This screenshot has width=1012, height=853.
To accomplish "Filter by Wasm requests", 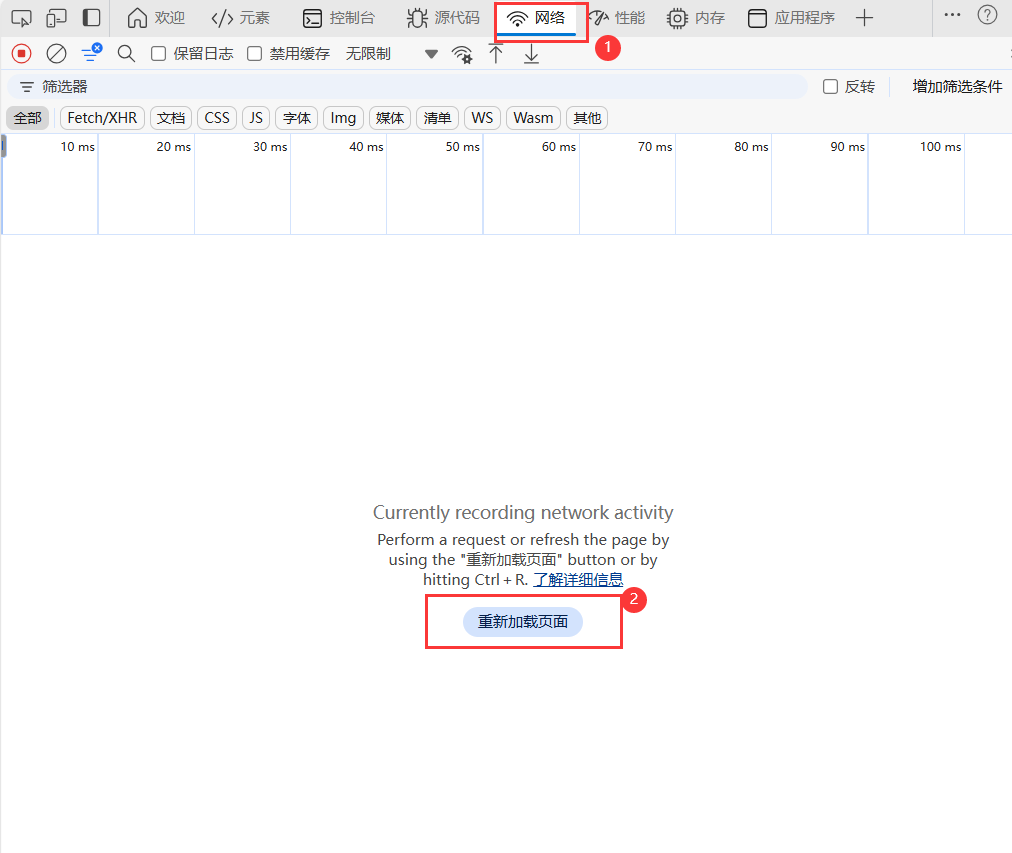I will (x=533, y=118).
